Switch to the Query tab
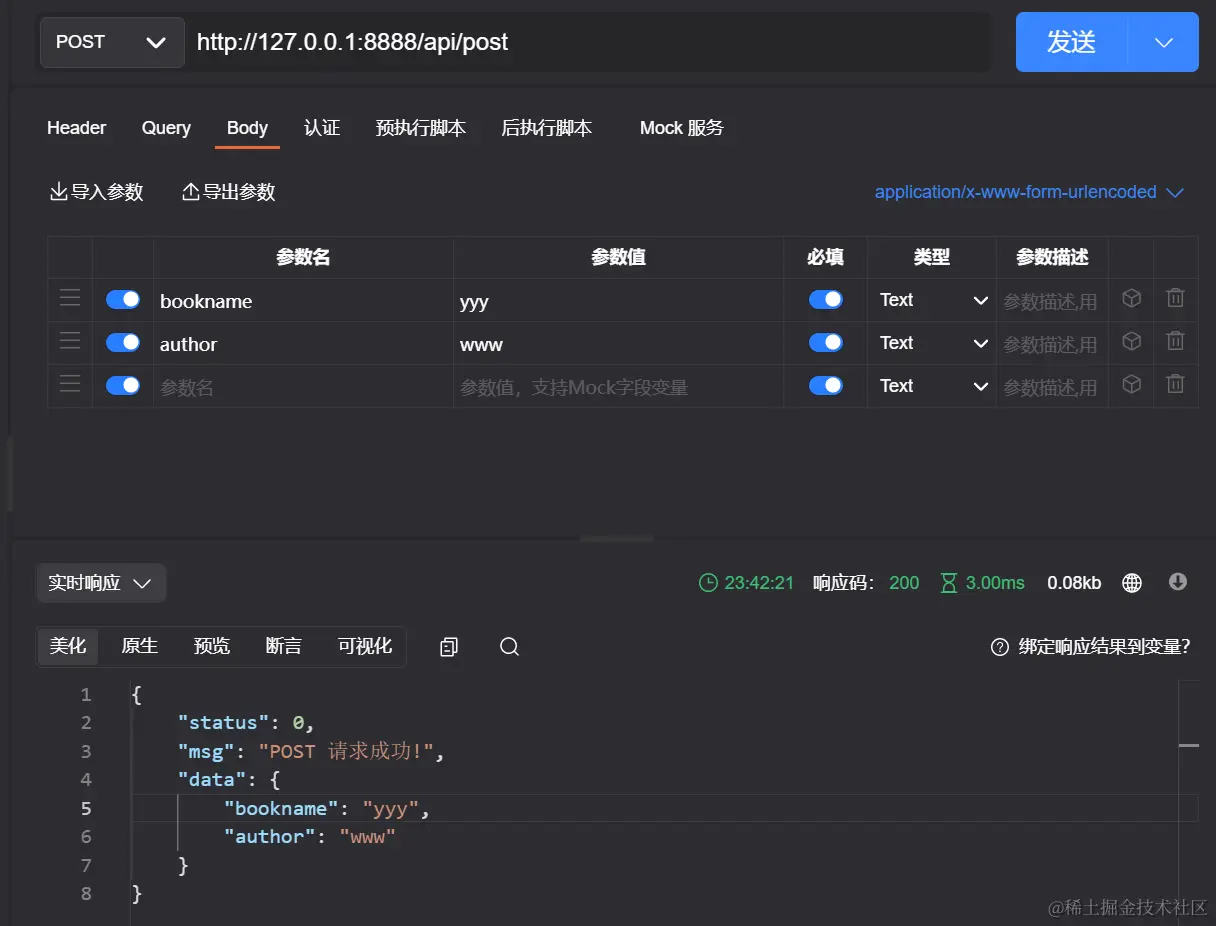Viewport: 1216px width, 926px height. pyautogui.click(x=166, y=128)
